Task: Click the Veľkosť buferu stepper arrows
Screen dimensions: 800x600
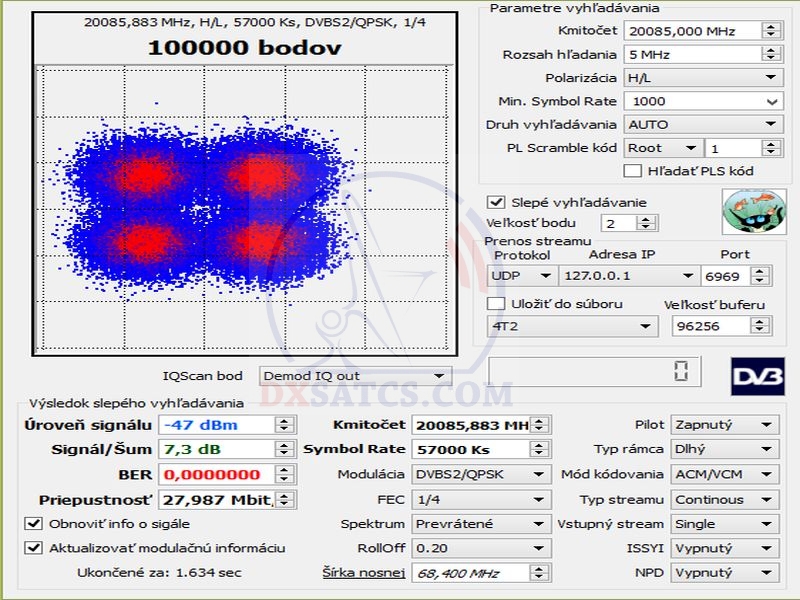Action: [x=763, y=326]
